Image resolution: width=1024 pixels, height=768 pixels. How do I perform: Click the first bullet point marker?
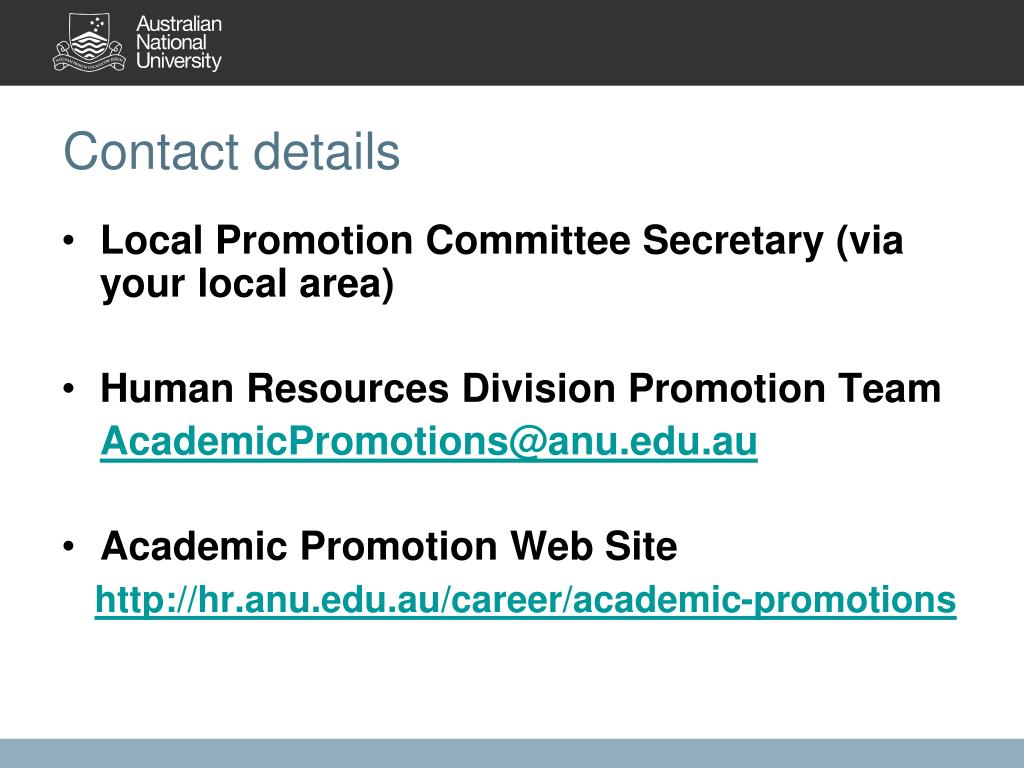[69, 241]
